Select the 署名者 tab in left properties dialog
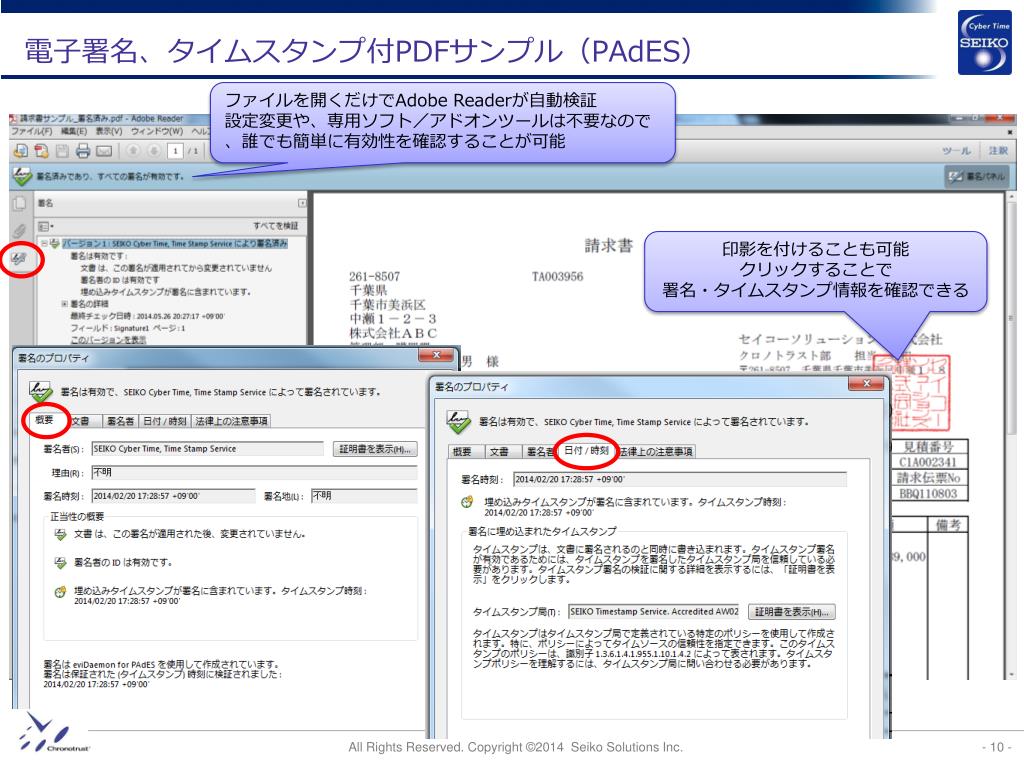Image resolution: width=1024 pixels, height=768 pixels. (120, 421)
